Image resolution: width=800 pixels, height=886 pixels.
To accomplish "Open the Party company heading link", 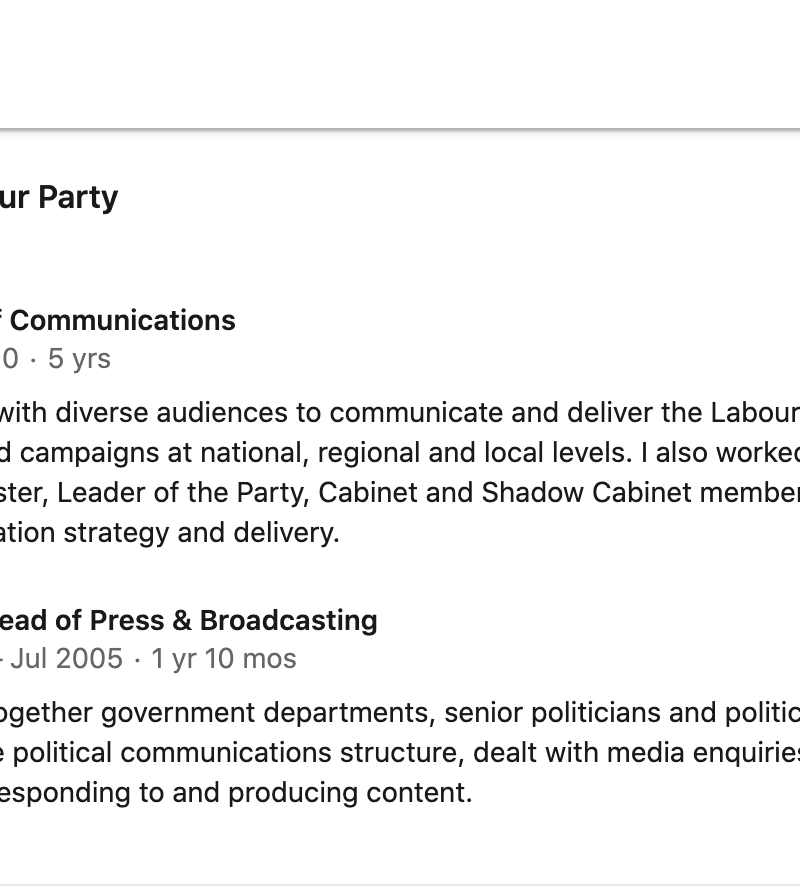I will 60,197.
